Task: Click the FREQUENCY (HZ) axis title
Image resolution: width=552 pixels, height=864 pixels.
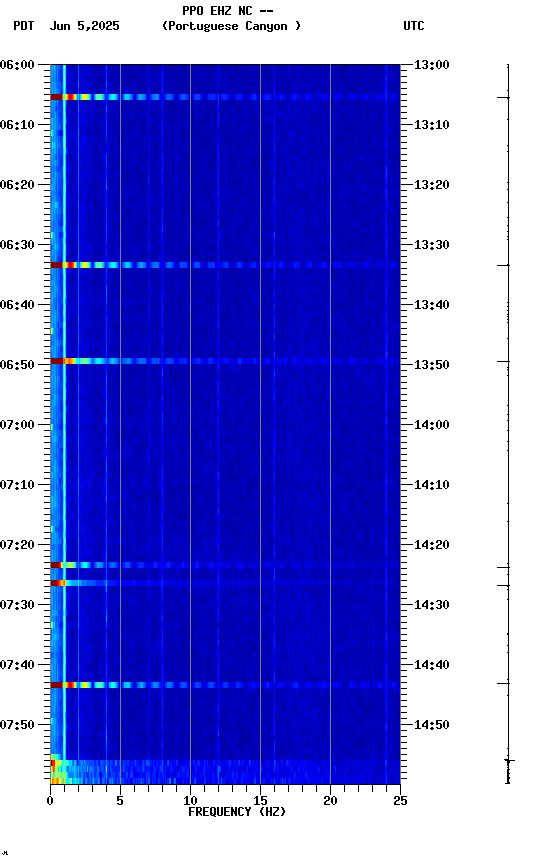Action: pyautogui.click(x=237, y=812)
